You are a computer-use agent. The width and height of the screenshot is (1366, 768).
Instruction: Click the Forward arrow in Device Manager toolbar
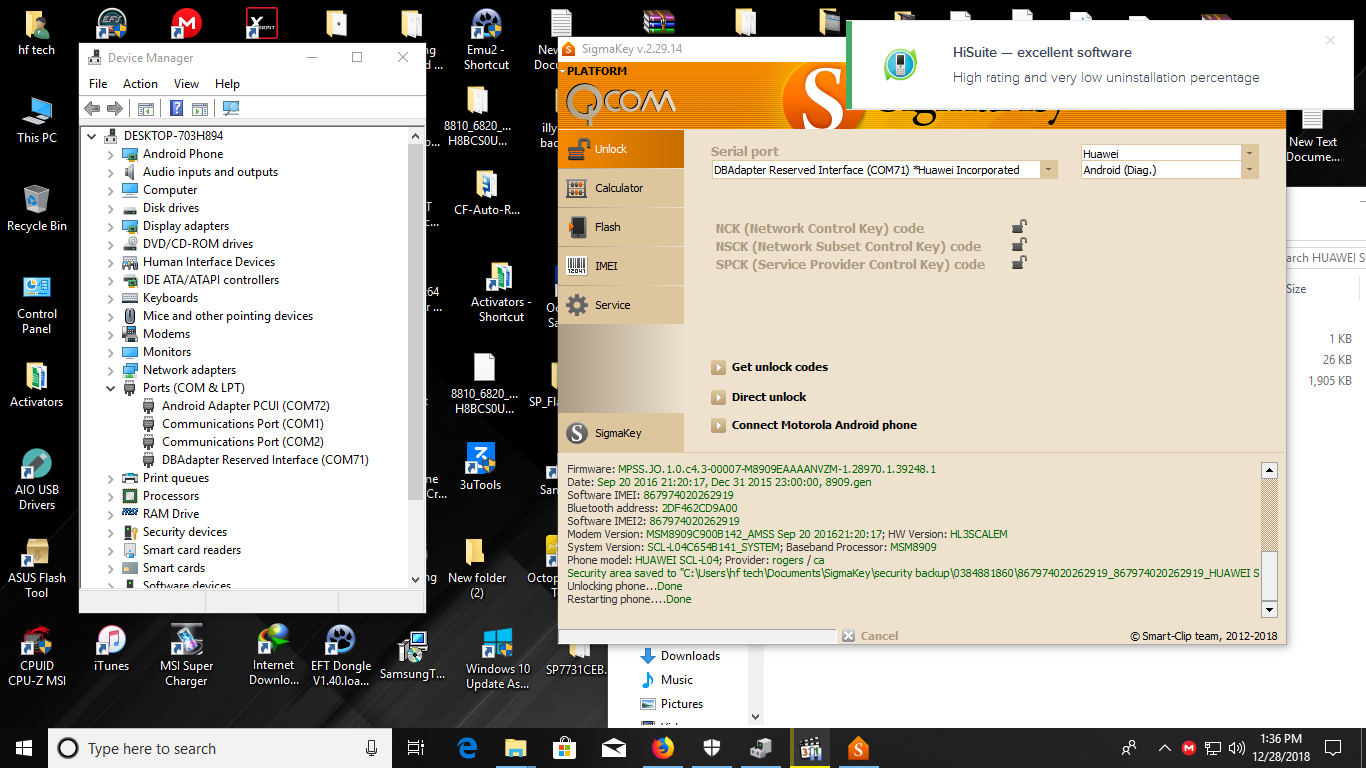pos(114,108)
